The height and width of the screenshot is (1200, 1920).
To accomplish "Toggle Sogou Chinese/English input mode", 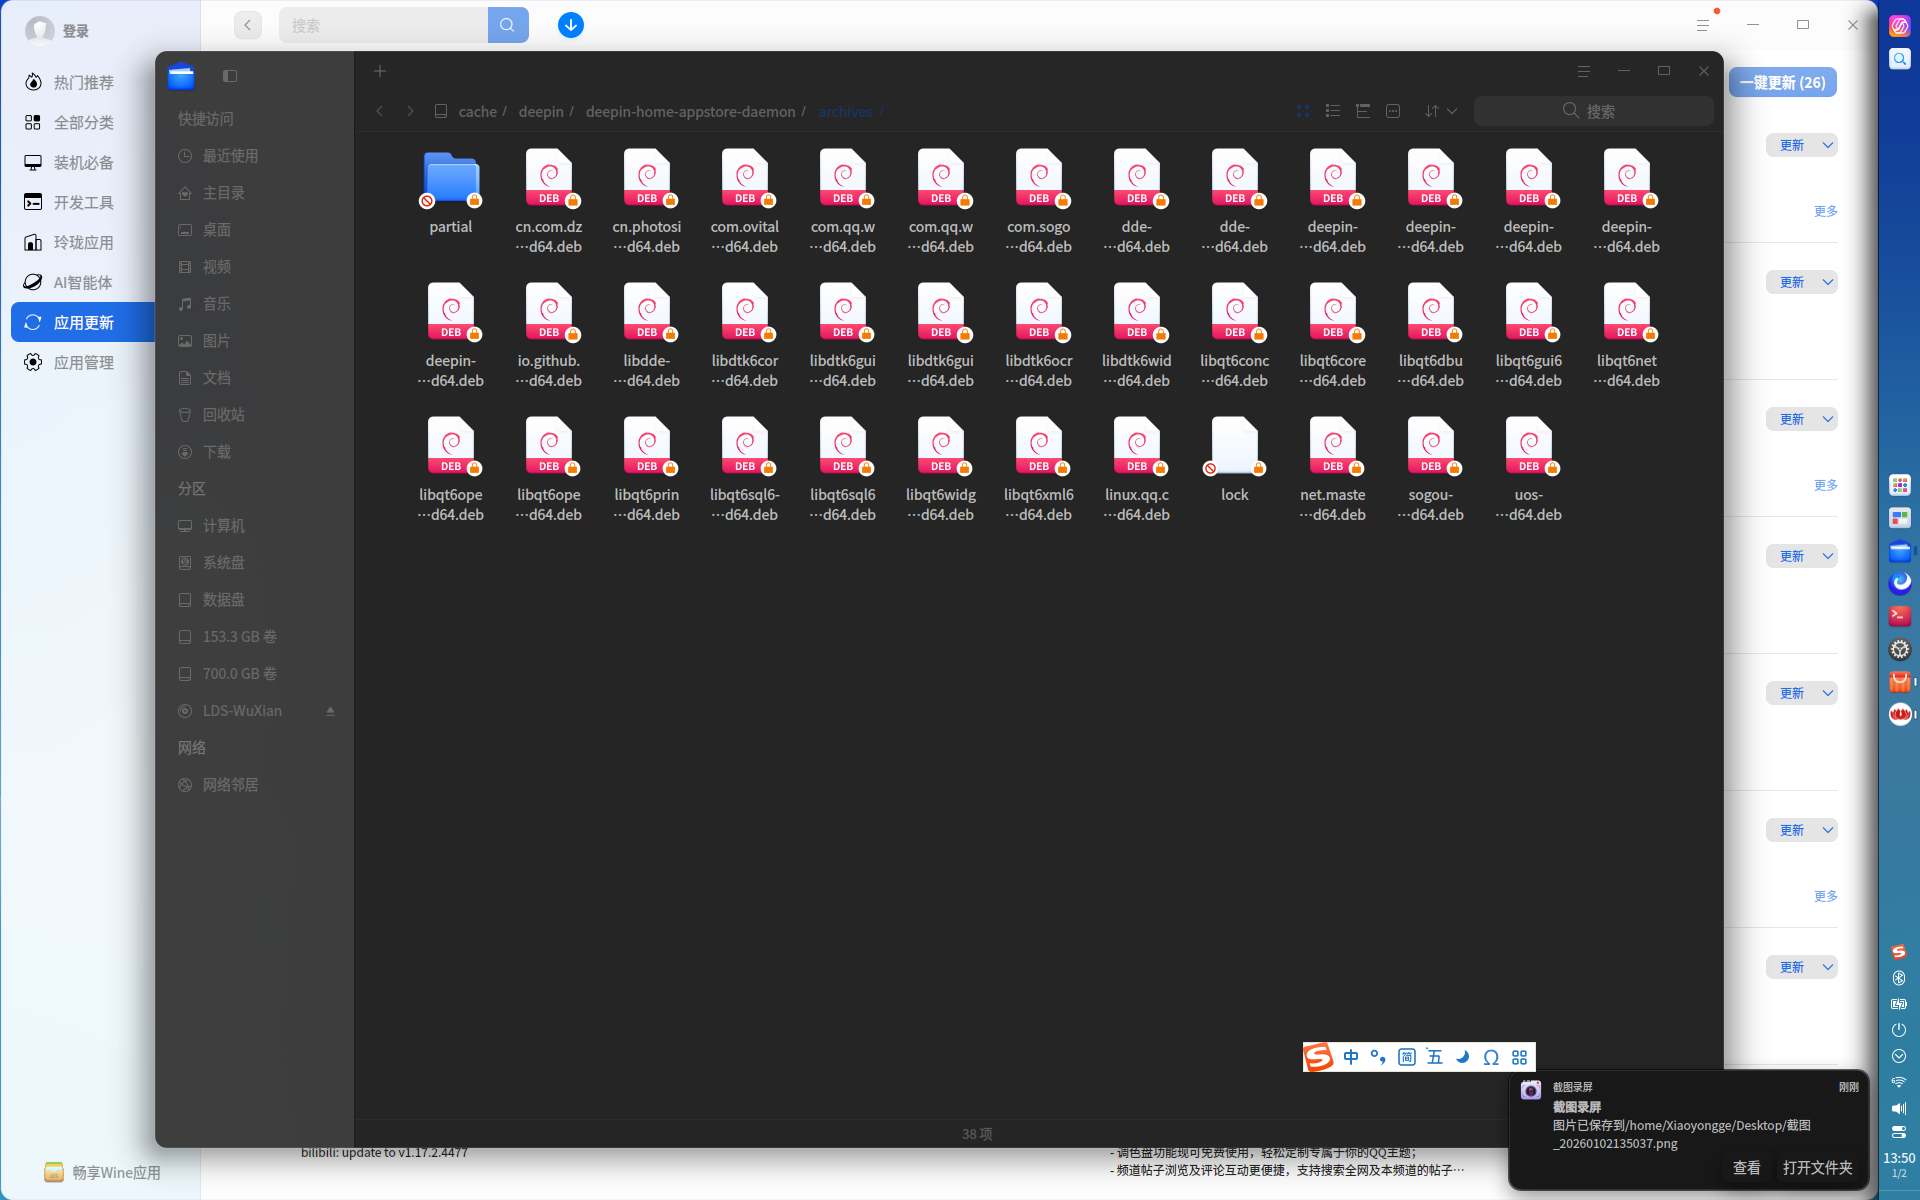I will coord(1350,1057).
